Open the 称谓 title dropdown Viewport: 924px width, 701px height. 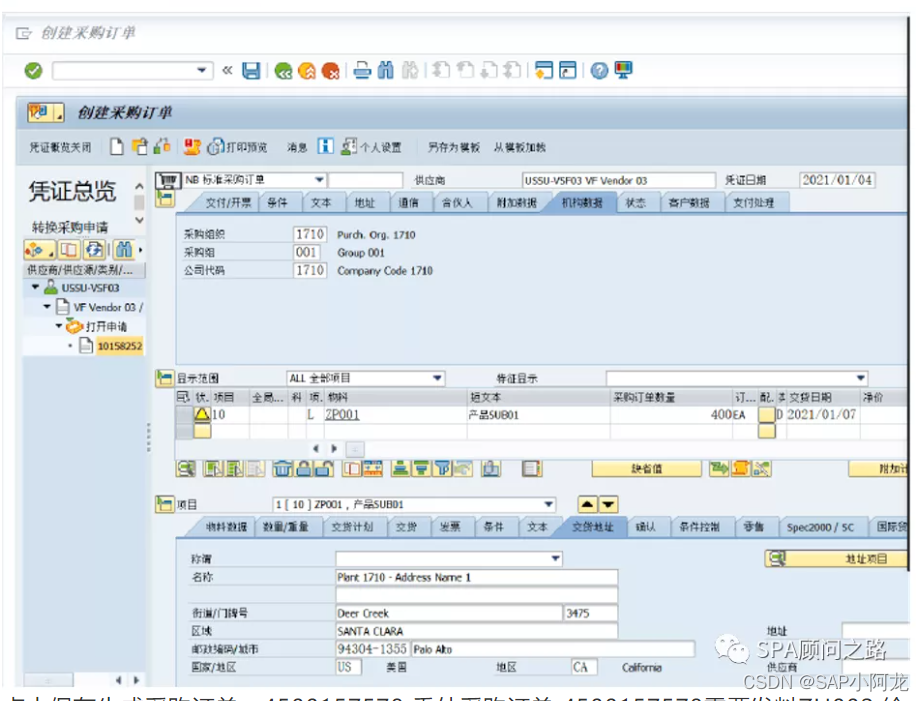click(555, 558)
